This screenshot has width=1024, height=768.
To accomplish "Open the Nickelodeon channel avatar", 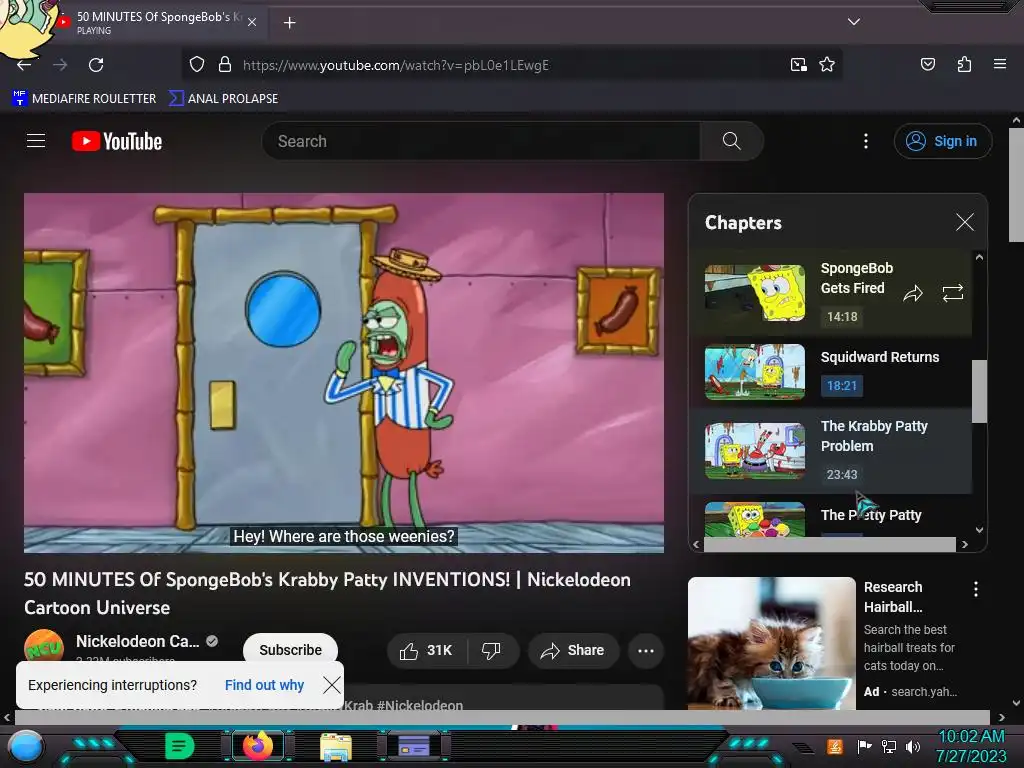I will tap(44, 646).
